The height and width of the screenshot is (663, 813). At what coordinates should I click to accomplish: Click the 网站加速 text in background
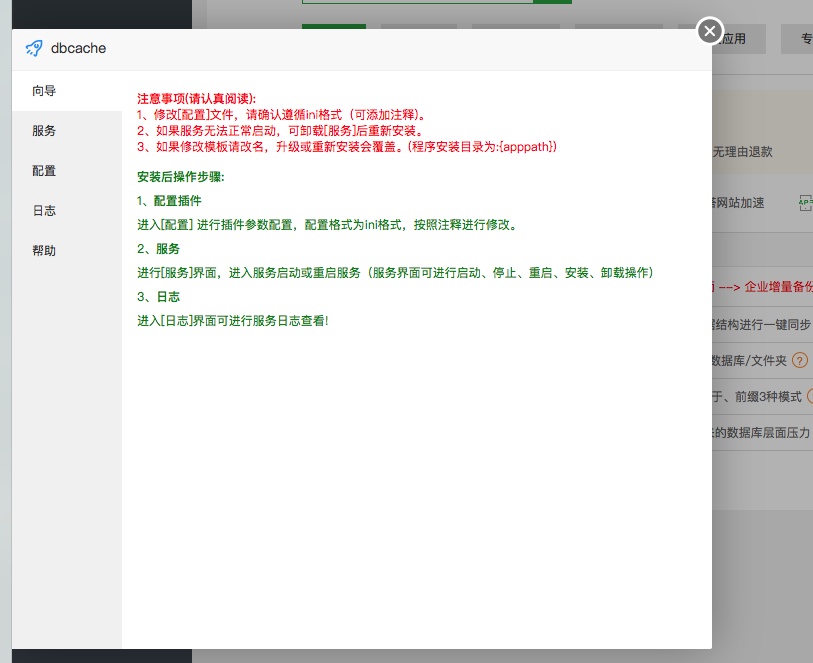click(740, 203)
